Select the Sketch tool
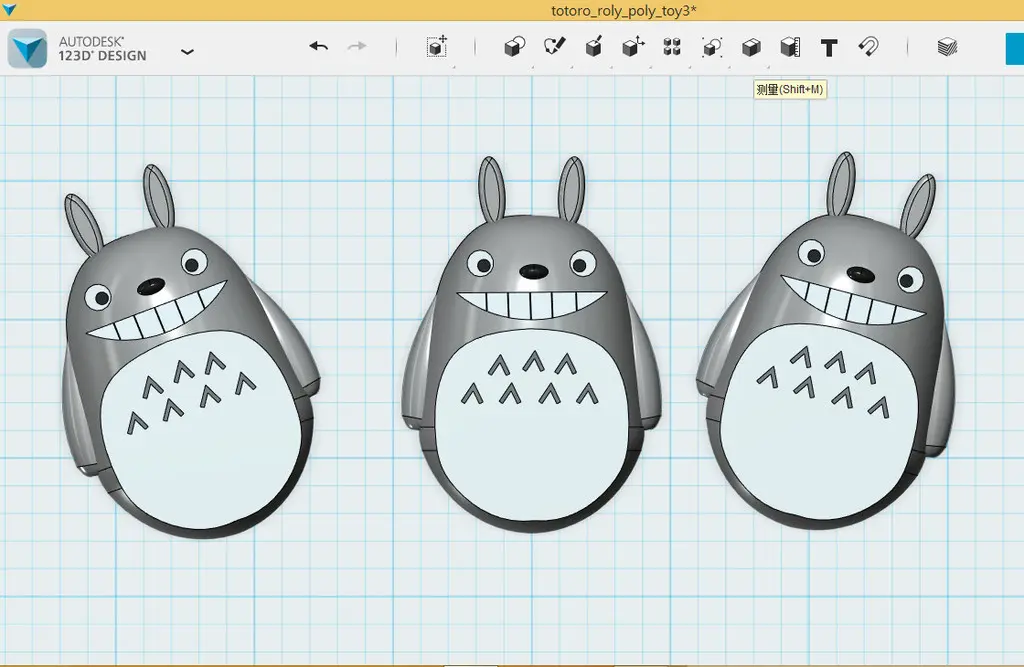 (x=554, y=47)
